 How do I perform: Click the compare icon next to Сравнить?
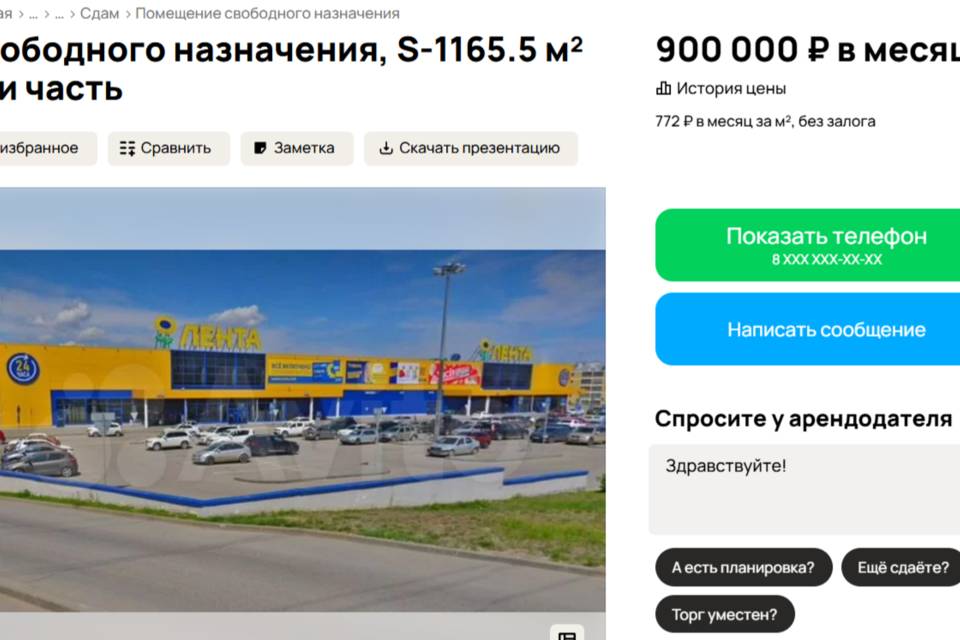127,148
